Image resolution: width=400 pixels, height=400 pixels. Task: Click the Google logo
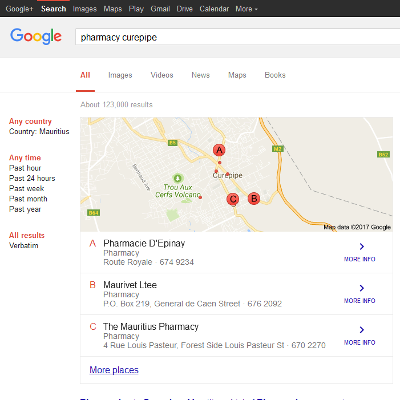coord(36,36)
